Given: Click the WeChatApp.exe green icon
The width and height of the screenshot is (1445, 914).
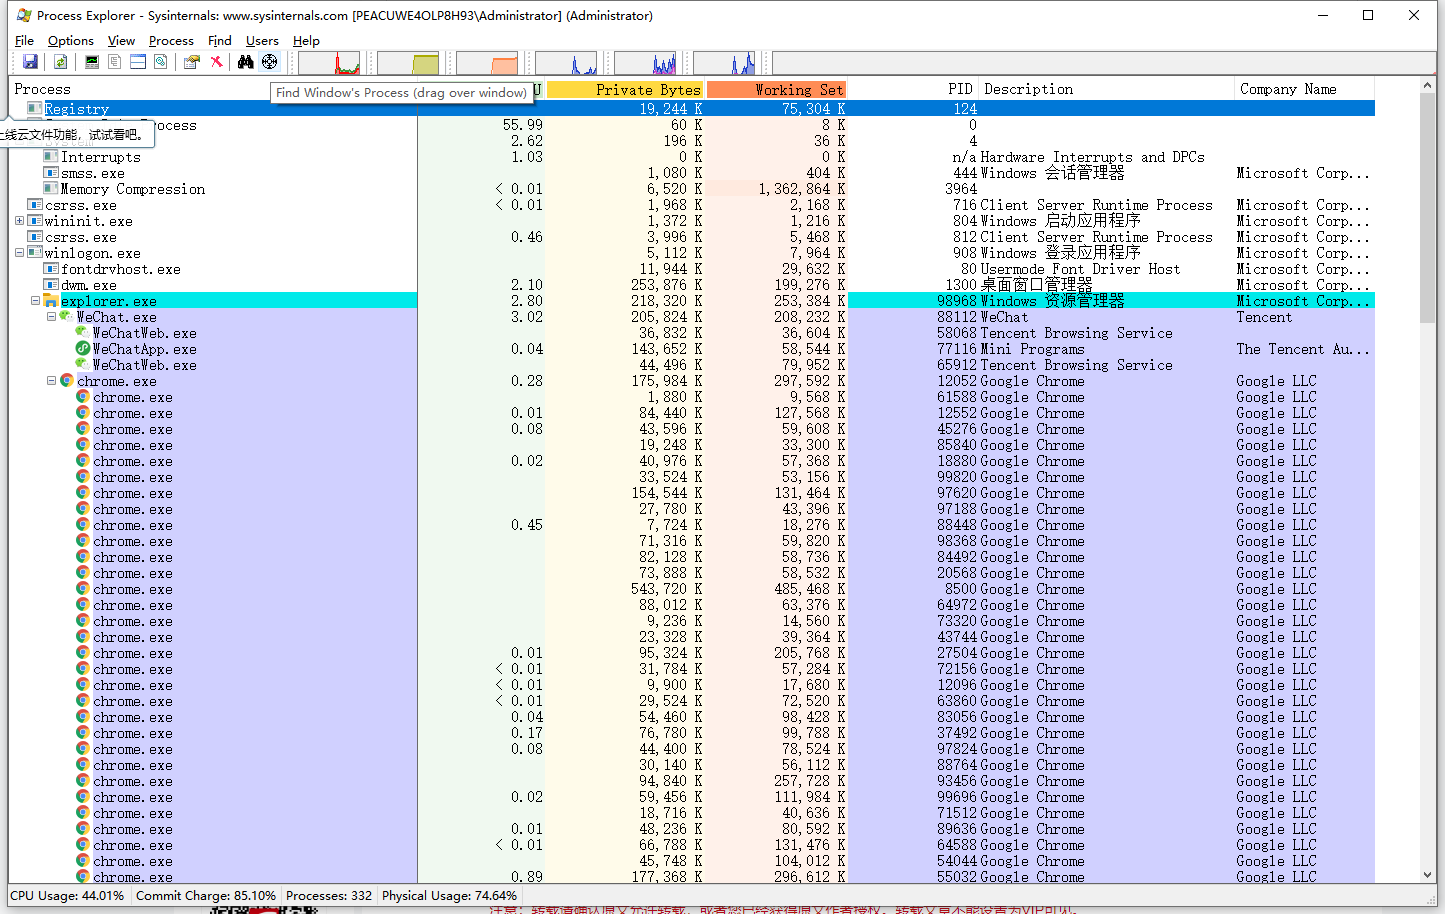Looking at the screenshot, I should [83, 349].
